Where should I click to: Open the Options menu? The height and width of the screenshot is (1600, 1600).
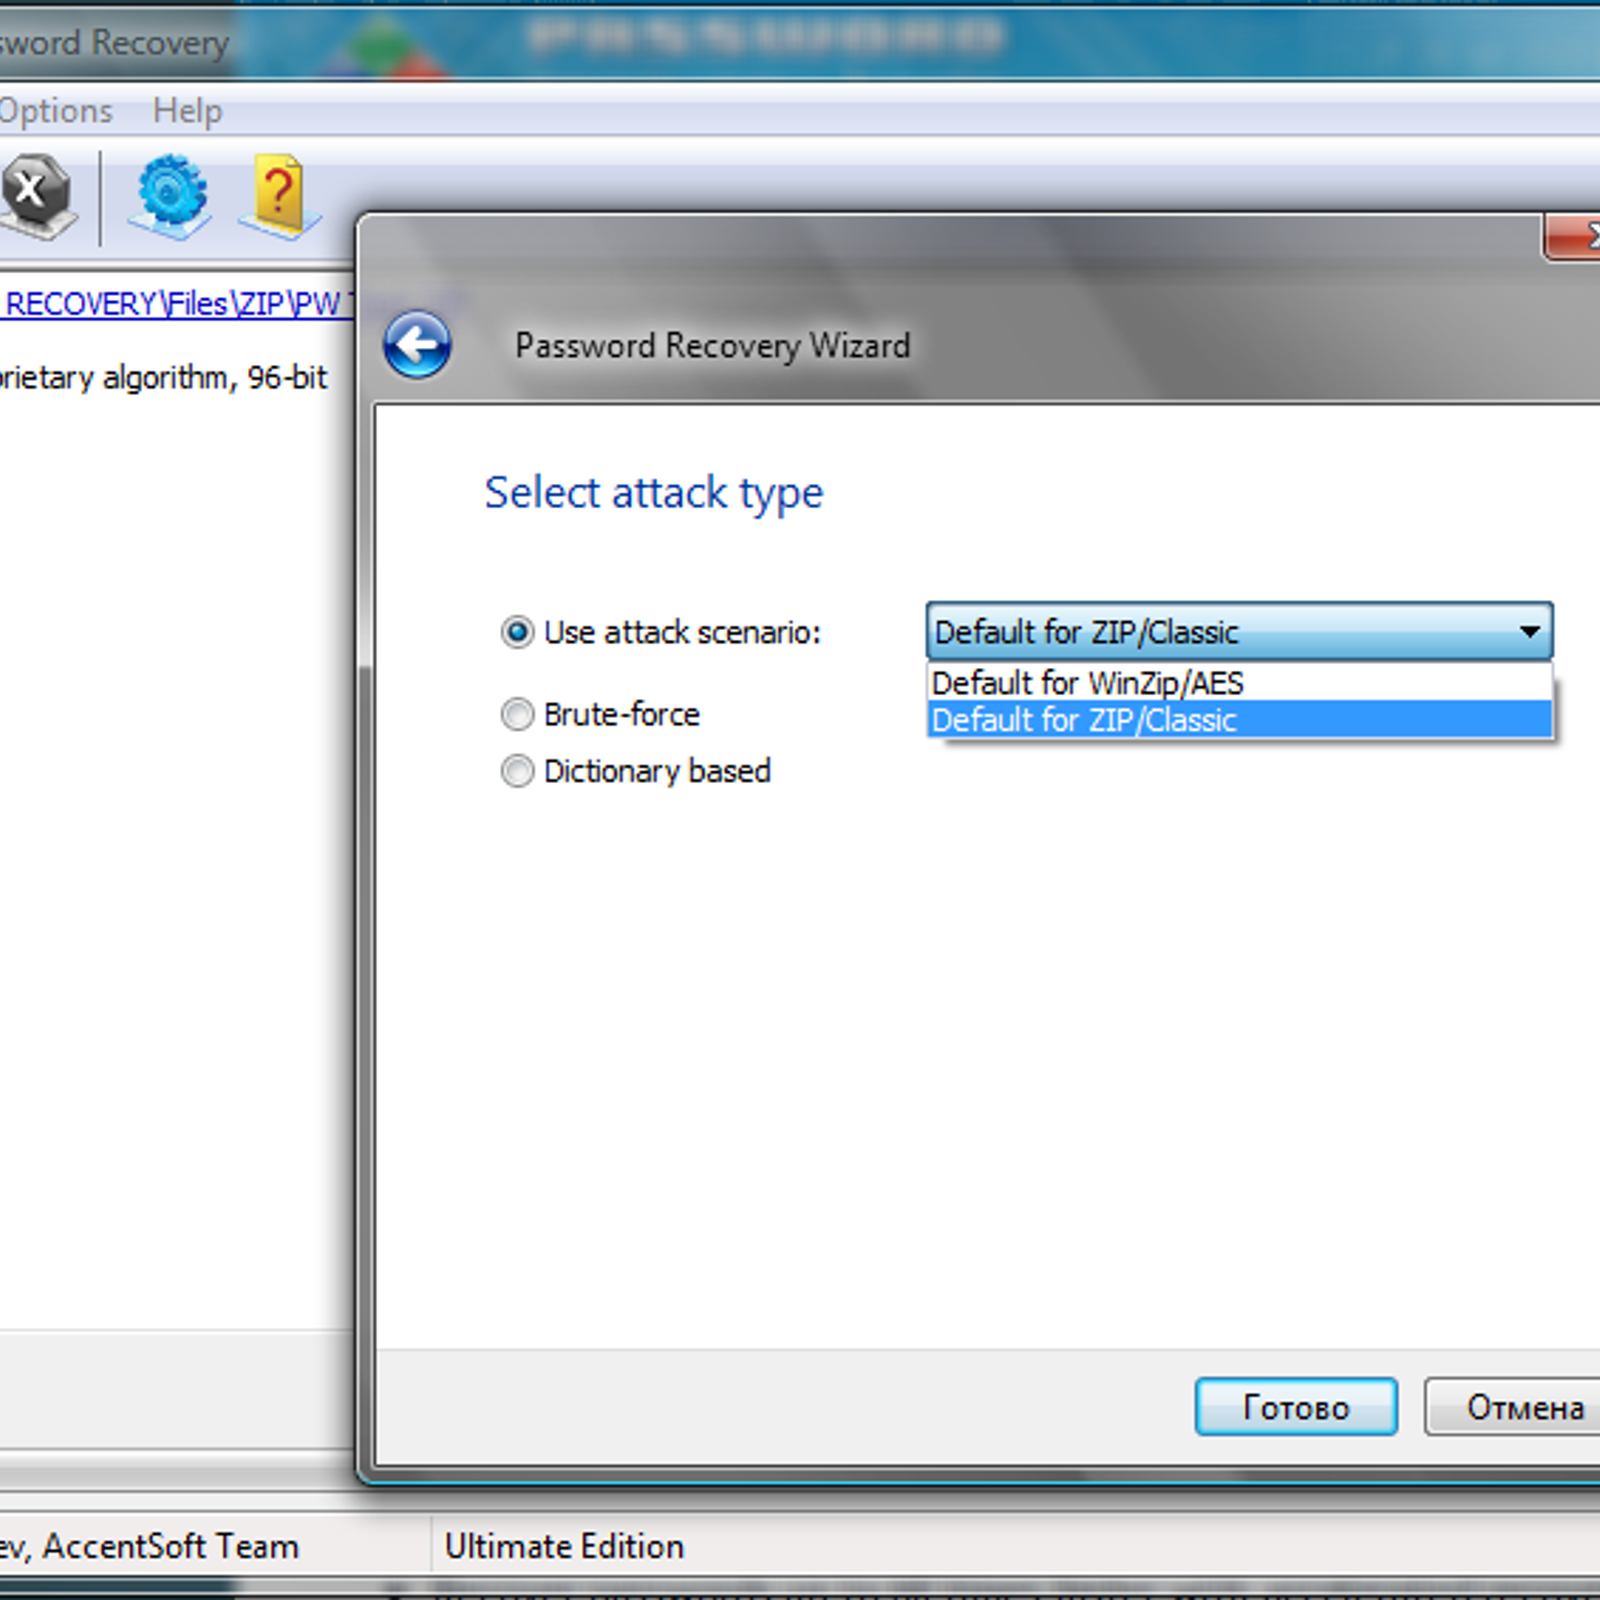55,110
